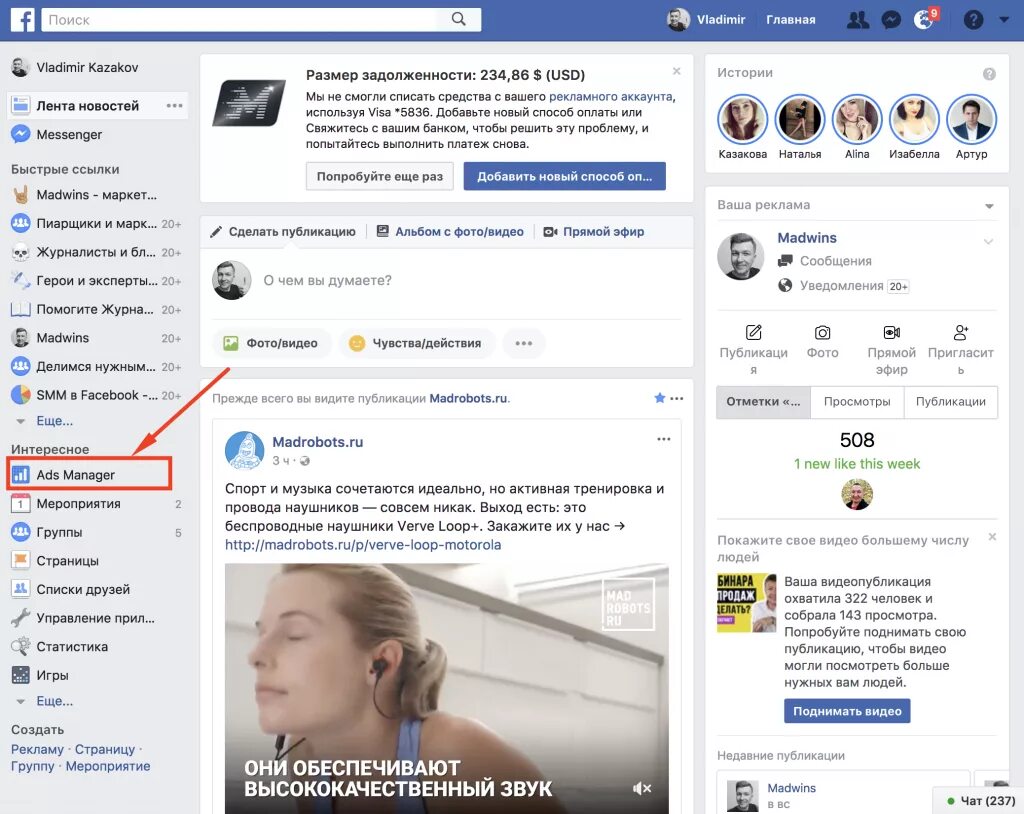This screenshot has width=1024, height=814.
Task: Select Сделать публикацию tab
Action: click(x=283, y=232)
